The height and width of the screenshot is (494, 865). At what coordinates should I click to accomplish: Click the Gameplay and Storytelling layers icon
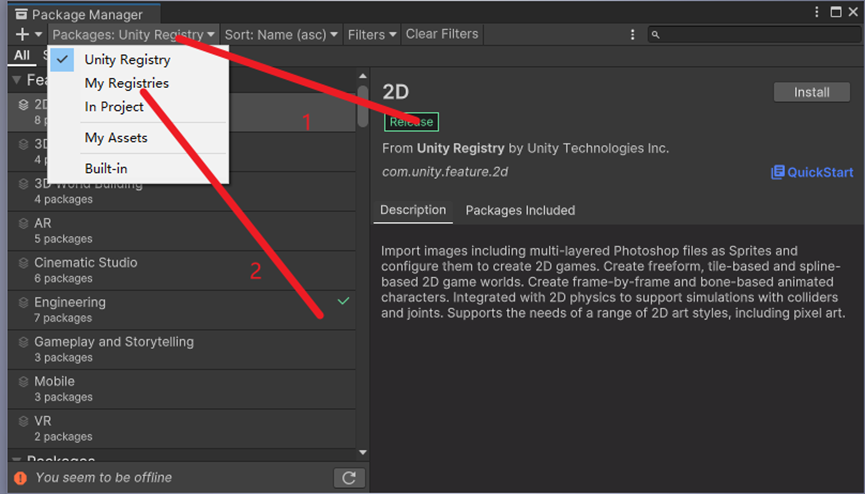click(x=23, y=342)
